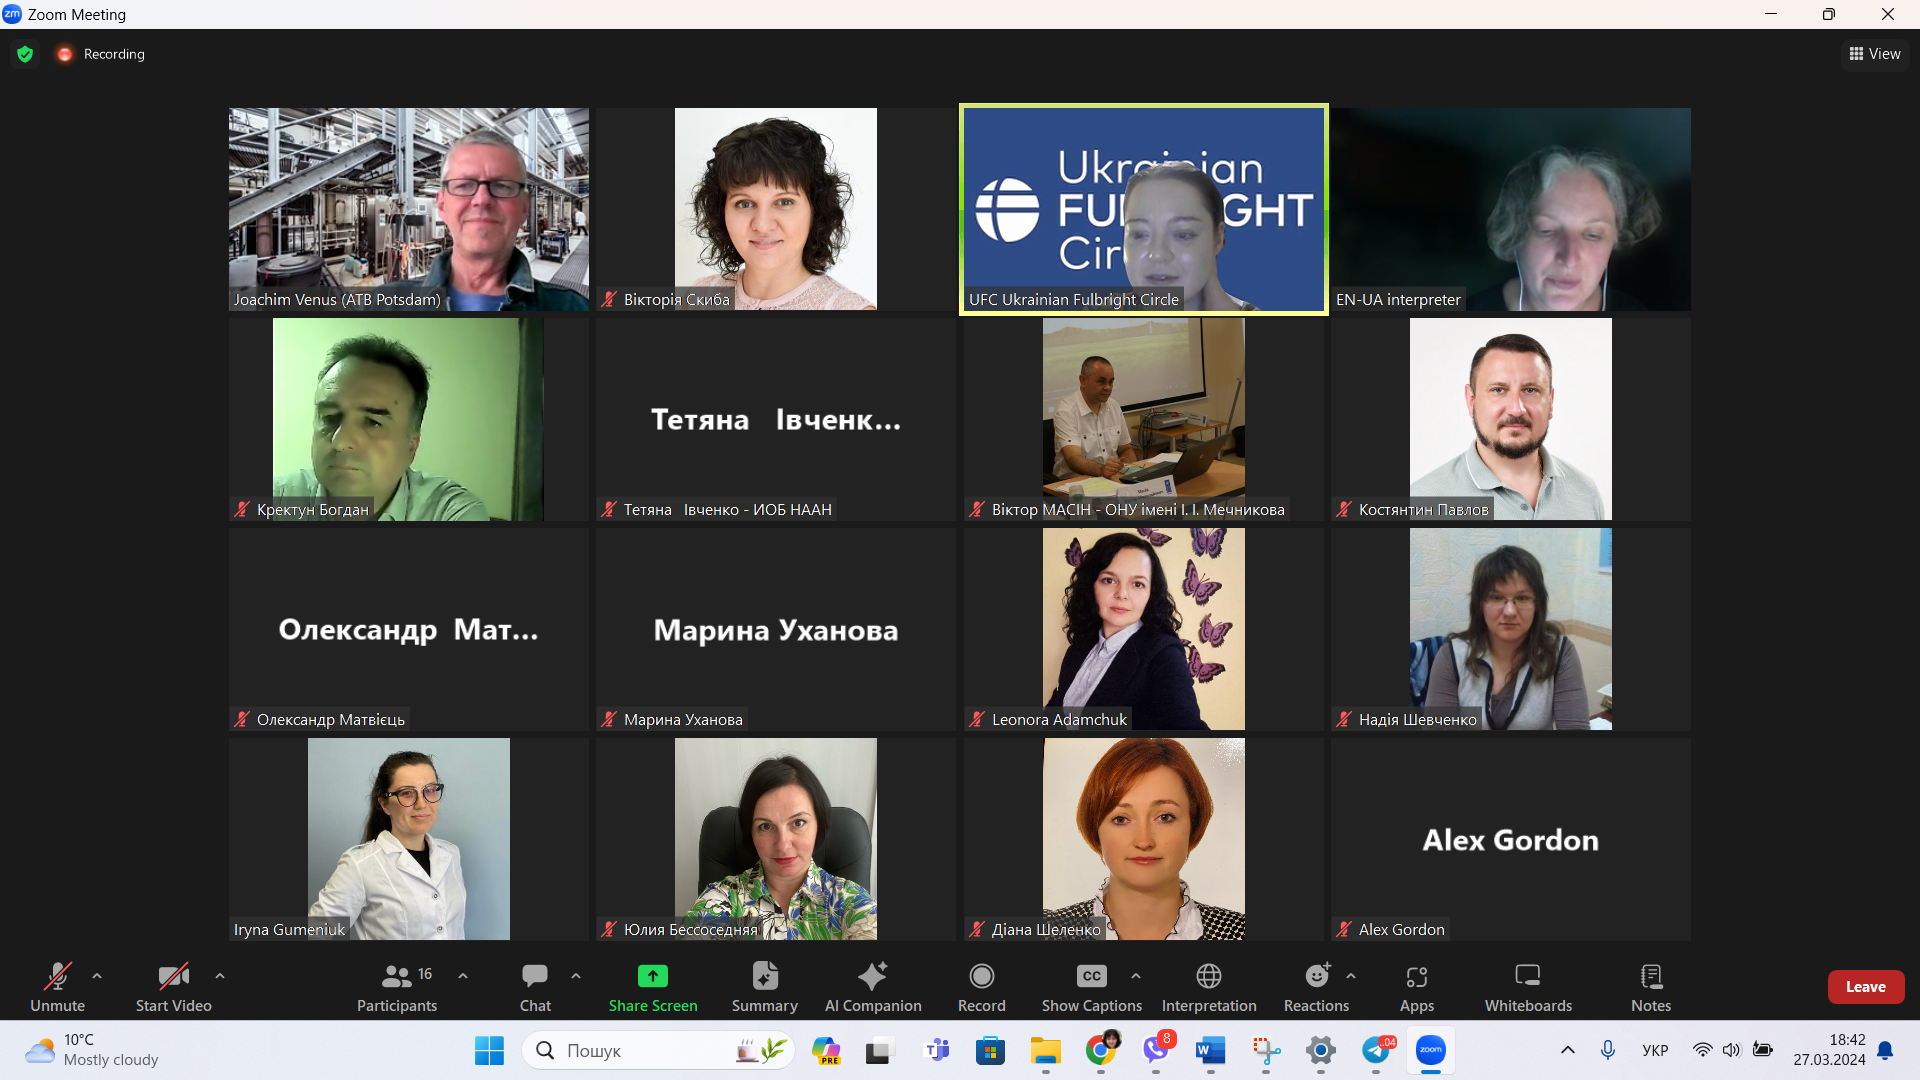Open the Whiteboards icon

coord(1527,976)
